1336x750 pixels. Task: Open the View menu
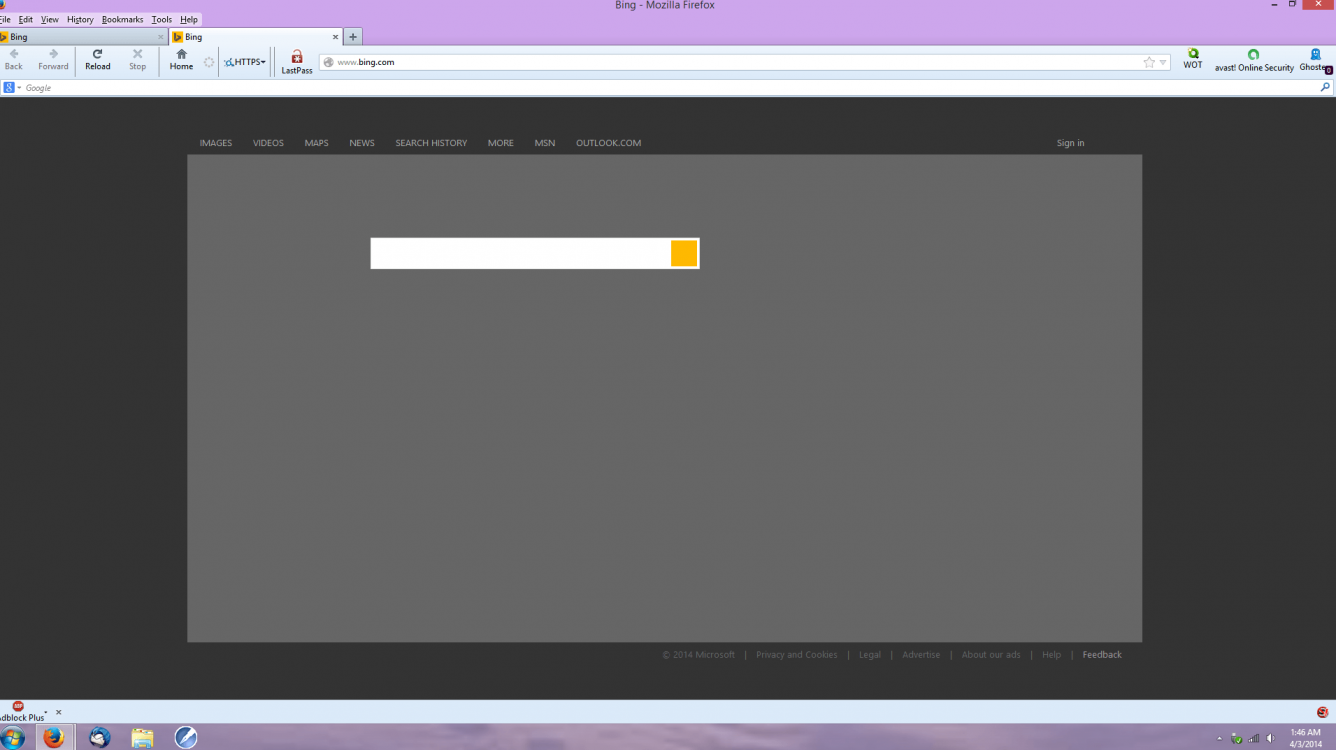point(49,19)
